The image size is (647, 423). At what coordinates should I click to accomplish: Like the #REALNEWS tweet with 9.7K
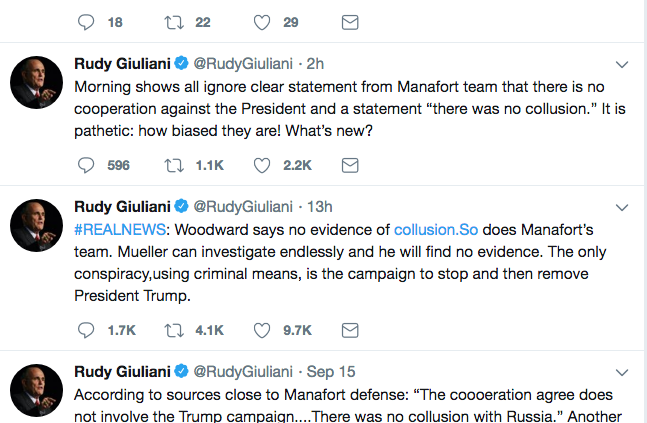point(262,330)
